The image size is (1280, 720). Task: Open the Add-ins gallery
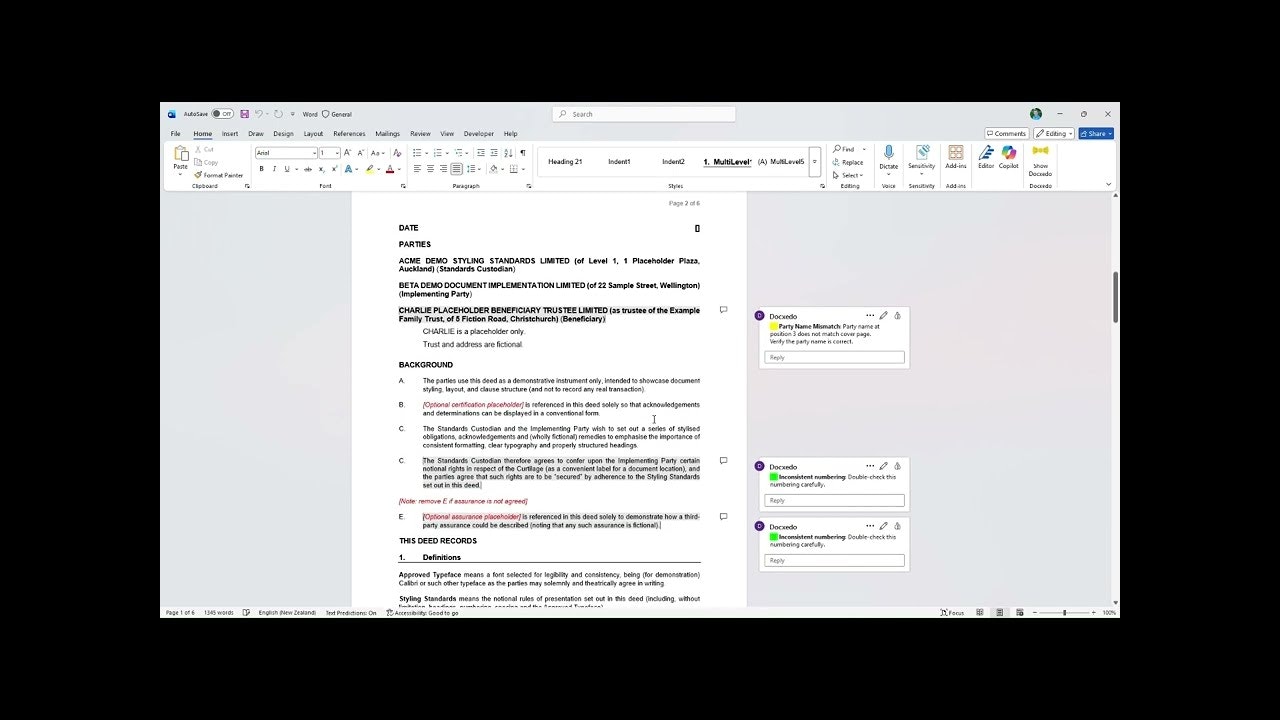coord(956,157)
